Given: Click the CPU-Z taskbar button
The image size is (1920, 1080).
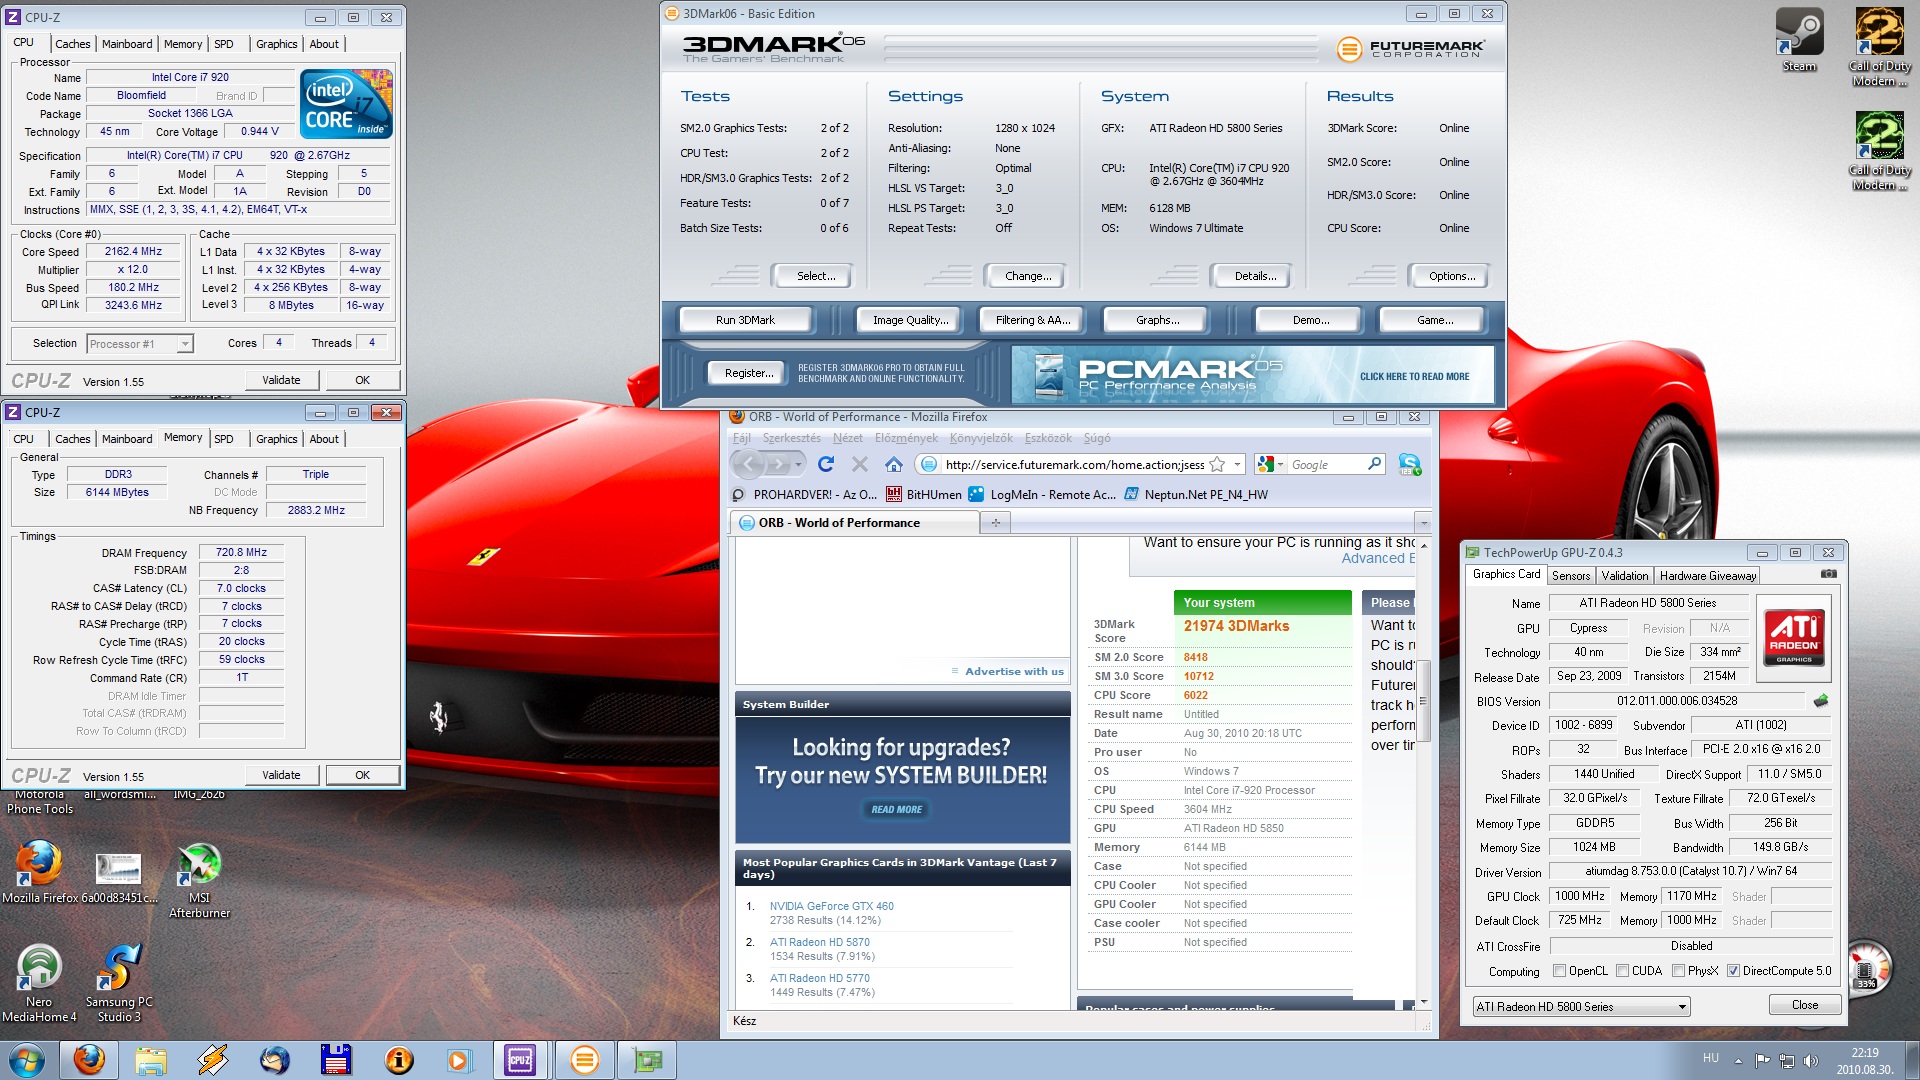Looking at the screenshot, I should click(521, 1059).
